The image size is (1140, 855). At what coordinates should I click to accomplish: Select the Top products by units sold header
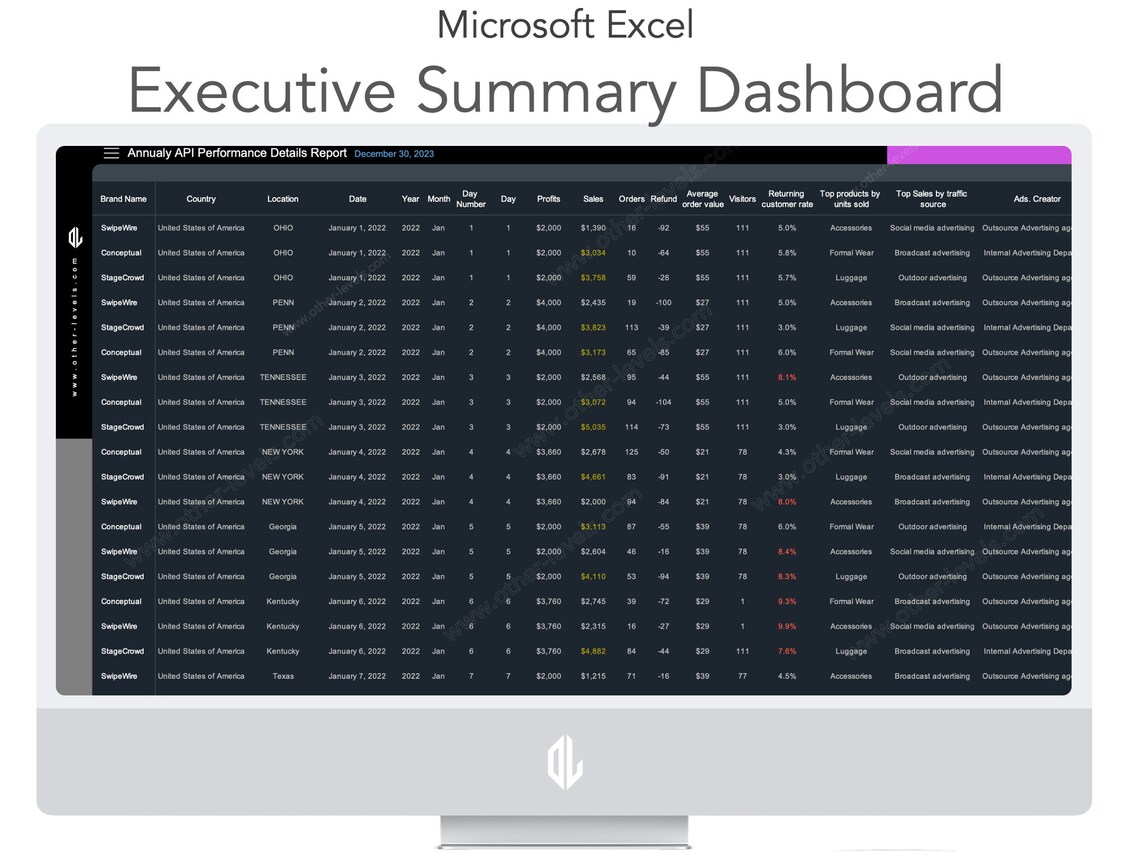pos(851,199)
